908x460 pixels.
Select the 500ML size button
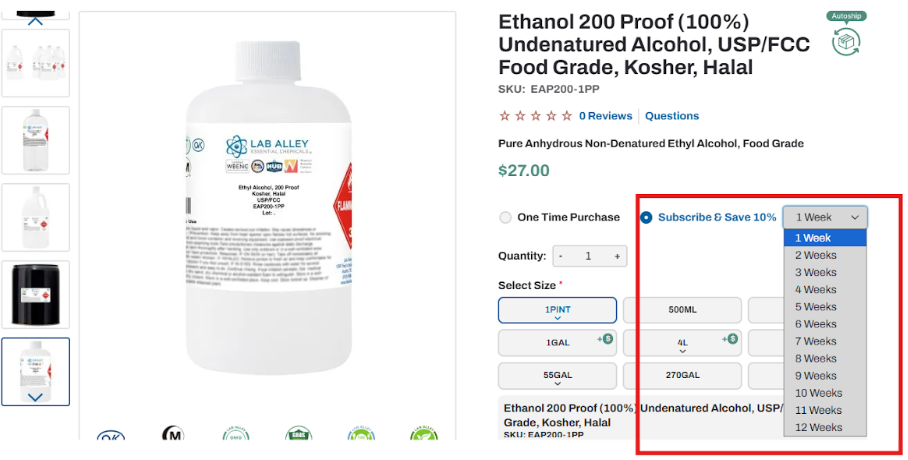[x=682, y=310]
